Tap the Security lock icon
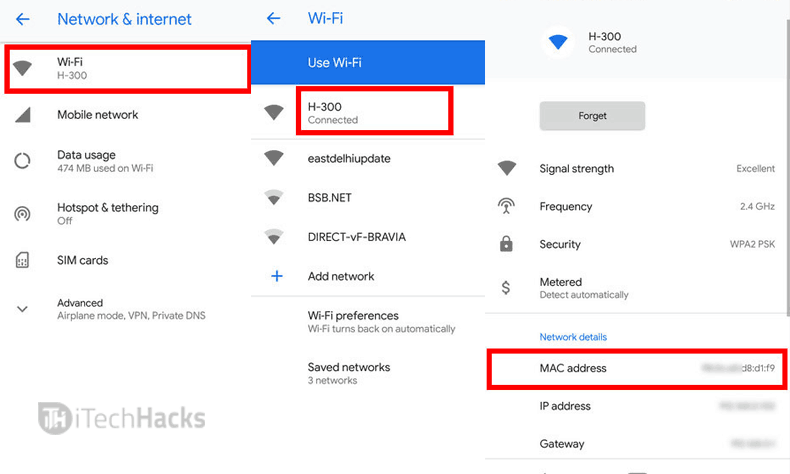Screen dimensions: 790x474 (506, 244)
